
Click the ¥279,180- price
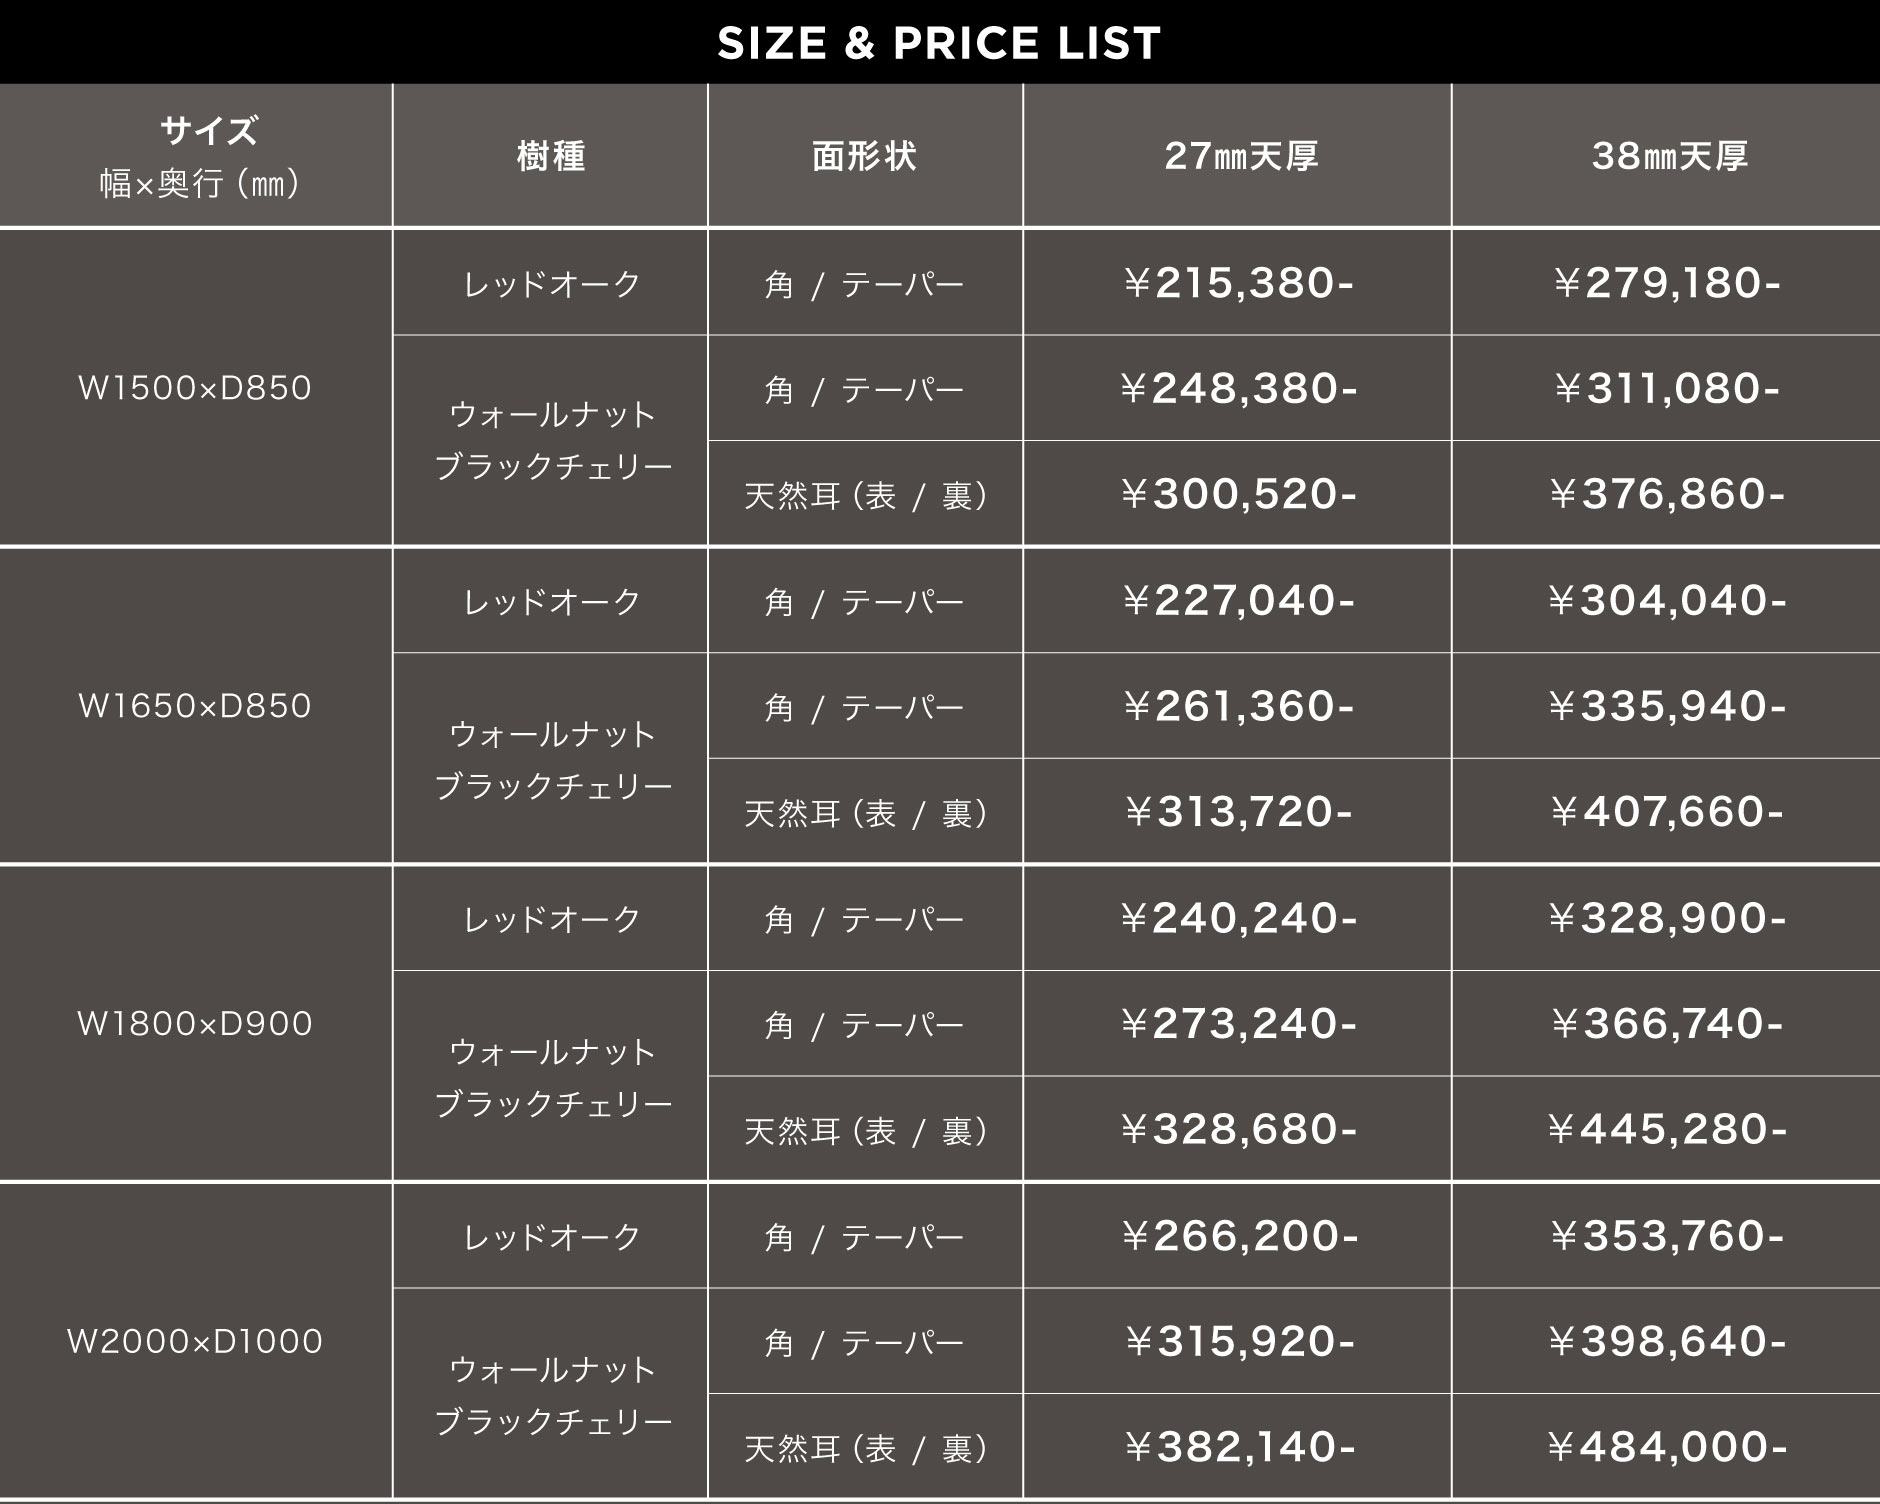pyautogui.click(x=1667, y=283)
